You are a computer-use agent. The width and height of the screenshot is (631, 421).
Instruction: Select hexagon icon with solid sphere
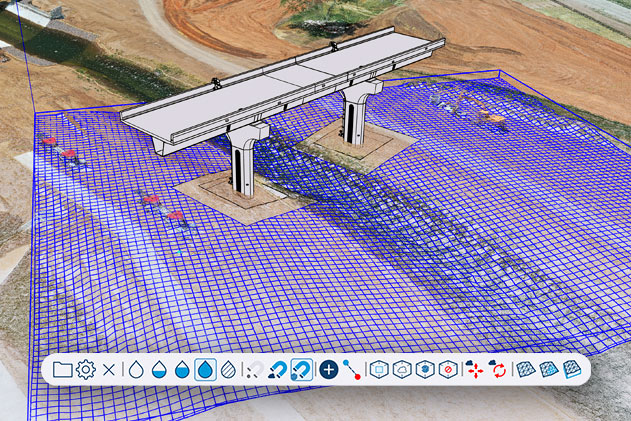tap(425, 369)
